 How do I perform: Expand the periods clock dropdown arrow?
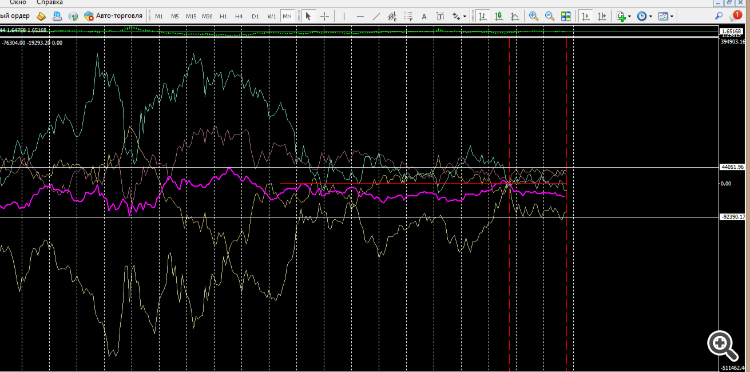click(651, 16)
